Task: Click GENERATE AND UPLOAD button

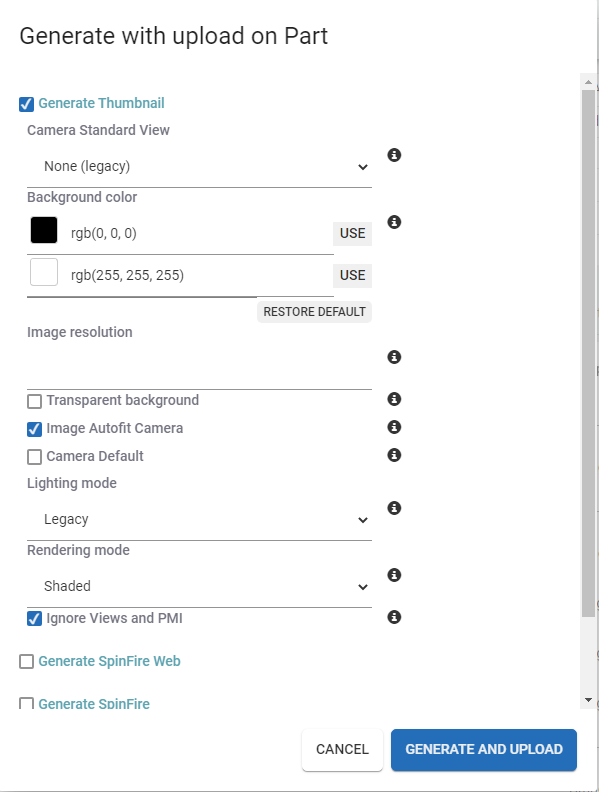Action: (x=484, y=750)
